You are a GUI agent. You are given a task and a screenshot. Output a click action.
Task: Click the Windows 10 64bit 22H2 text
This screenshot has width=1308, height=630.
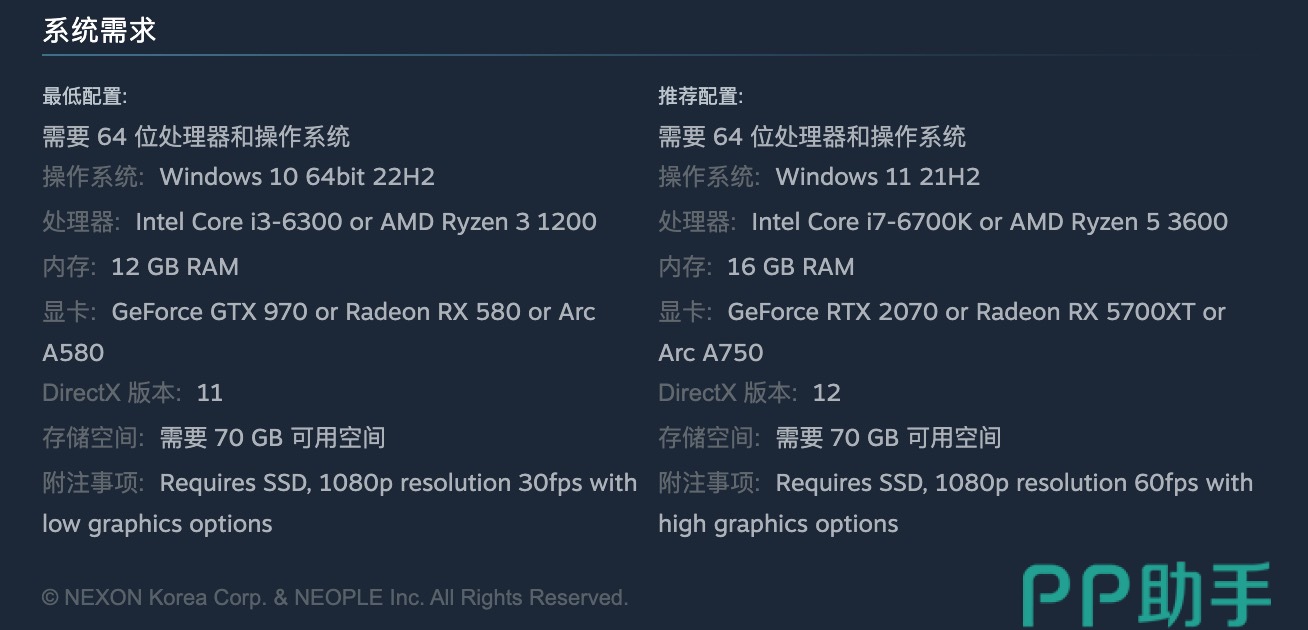coord(297,177)
